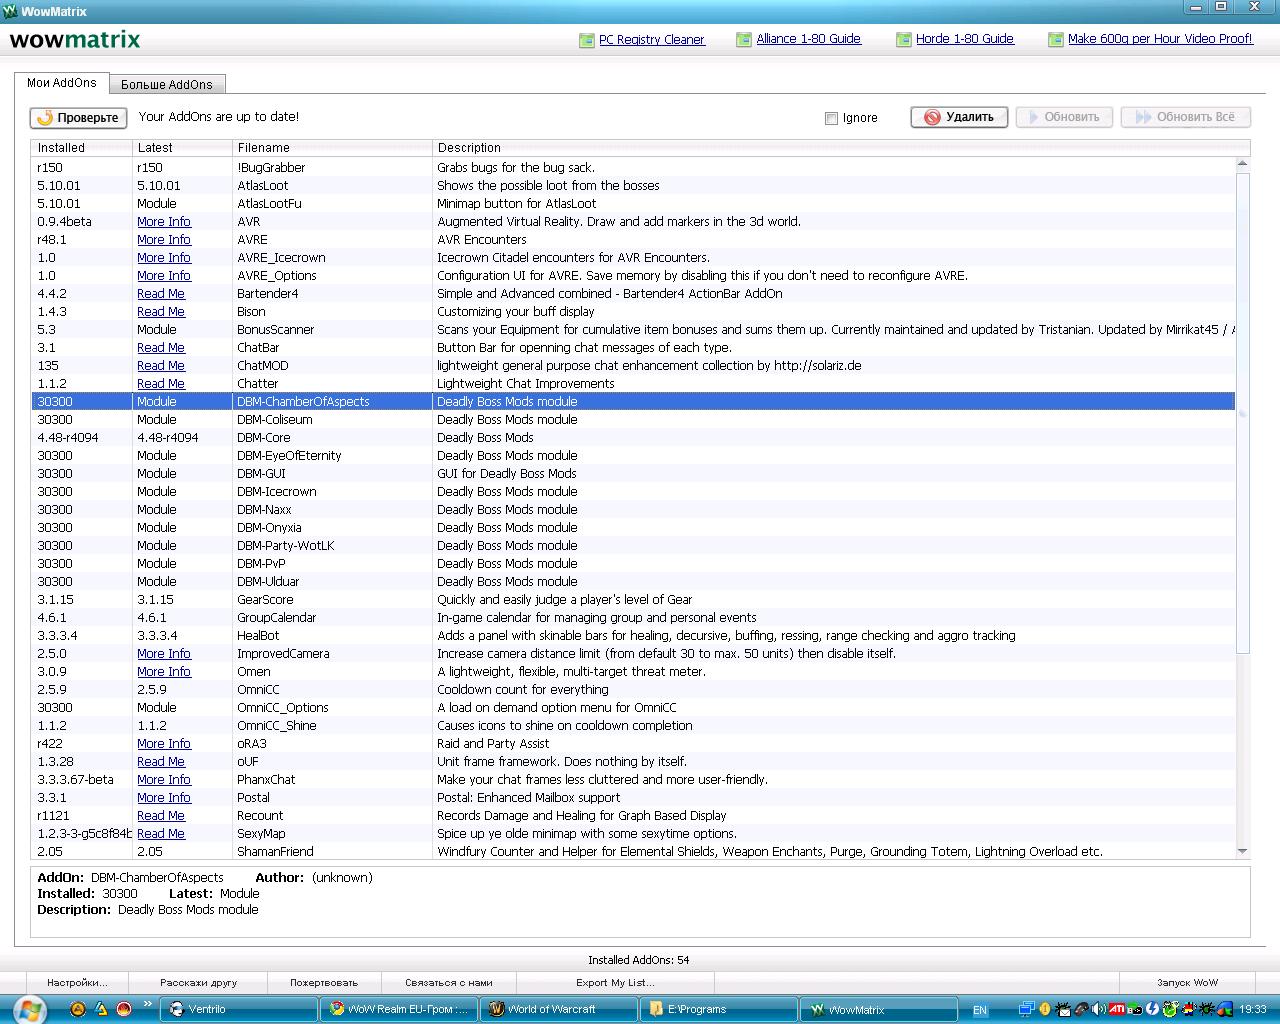Viewport: 1280px width, 1024px height.
Task: Sort by the Installed column header
Action: (x=81, y=148)
